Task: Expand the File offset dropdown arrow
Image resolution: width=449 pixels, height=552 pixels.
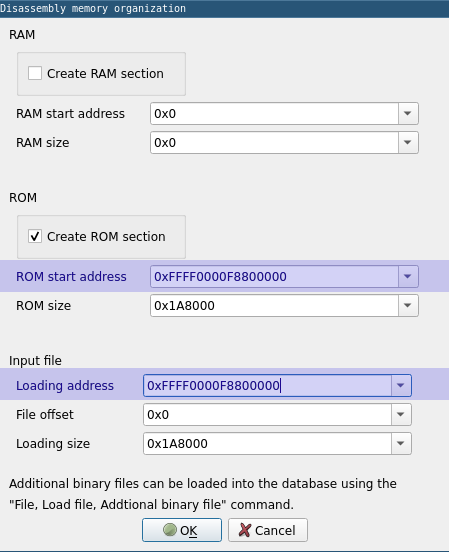Action: (401, 414)
